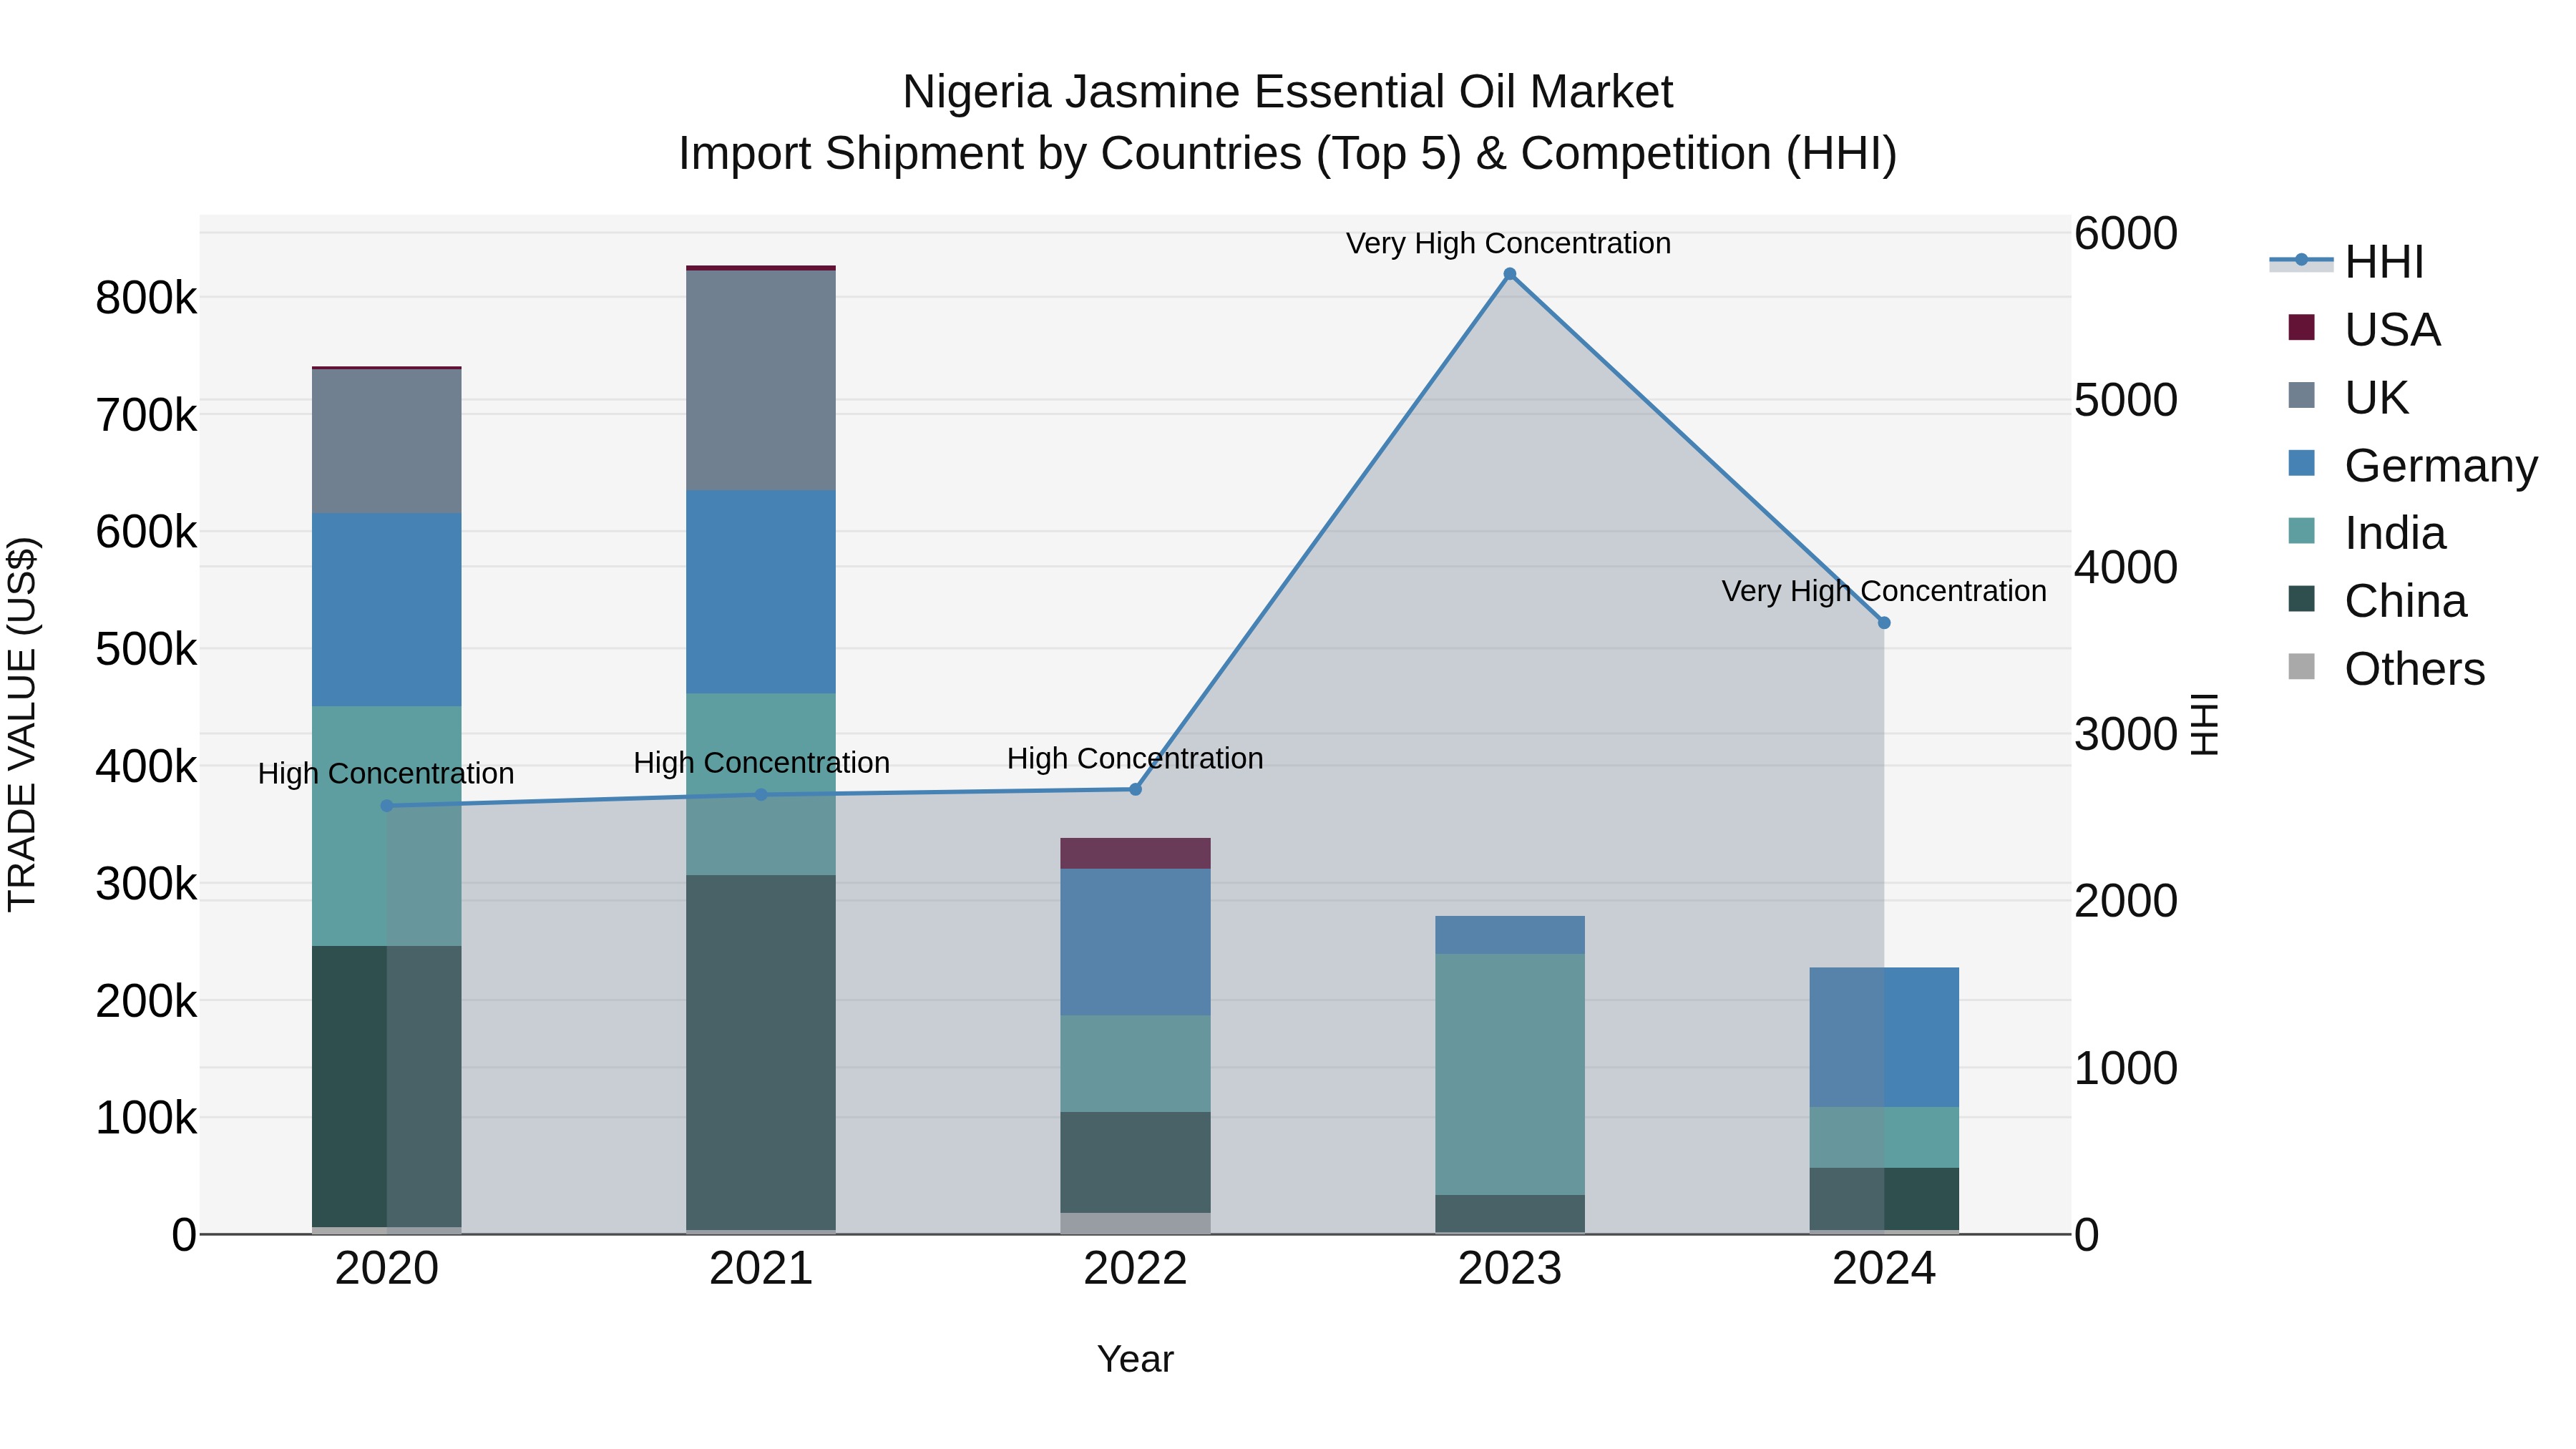Click the rotated HHI right axis title

(2205, 725)
